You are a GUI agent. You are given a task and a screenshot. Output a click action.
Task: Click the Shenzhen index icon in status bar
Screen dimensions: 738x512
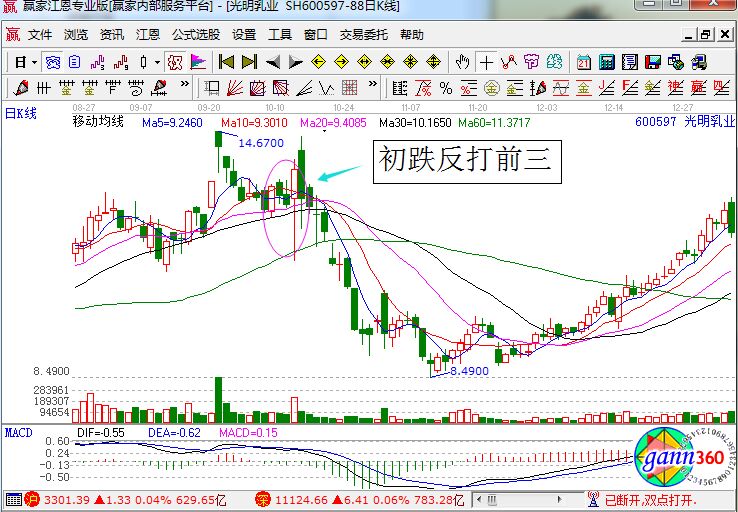[263, 498]
